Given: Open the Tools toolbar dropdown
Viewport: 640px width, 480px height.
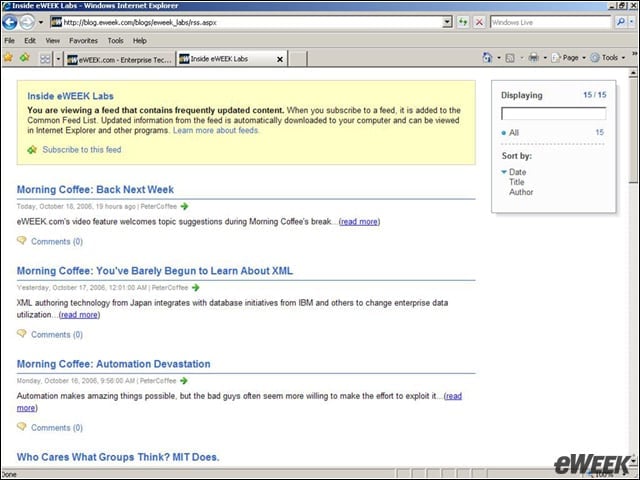Looking at the screenshot, I should click(608, 58).
